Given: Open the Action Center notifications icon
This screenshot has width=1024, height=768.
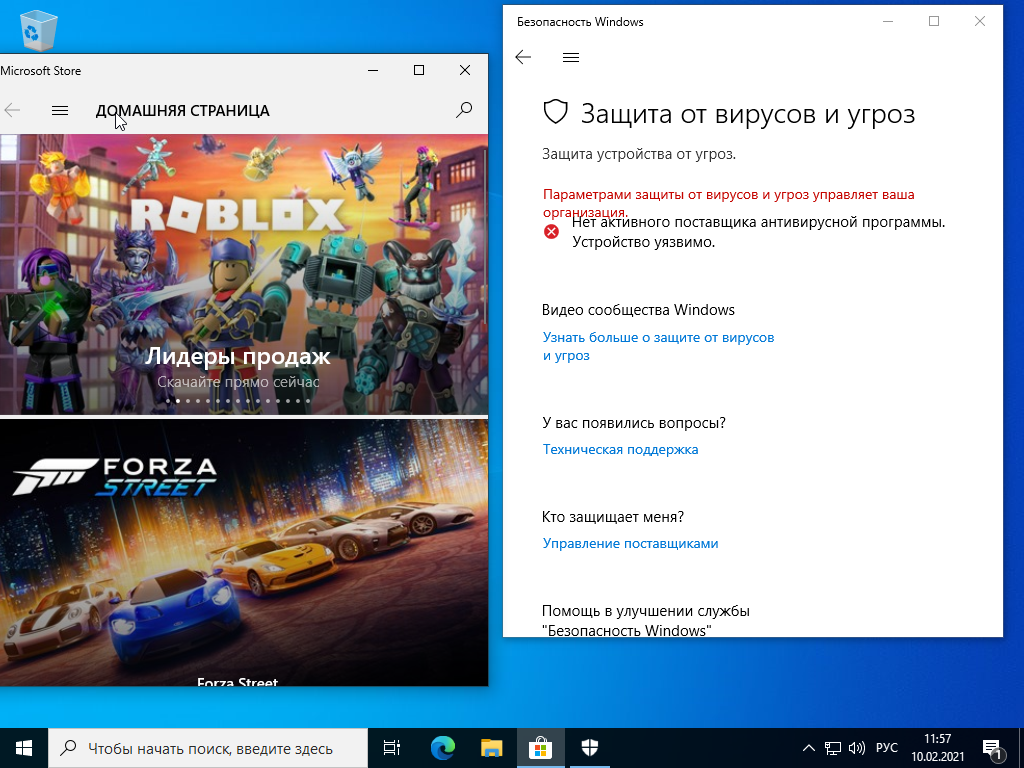Looking at the screenshot, I should [993, 750].
